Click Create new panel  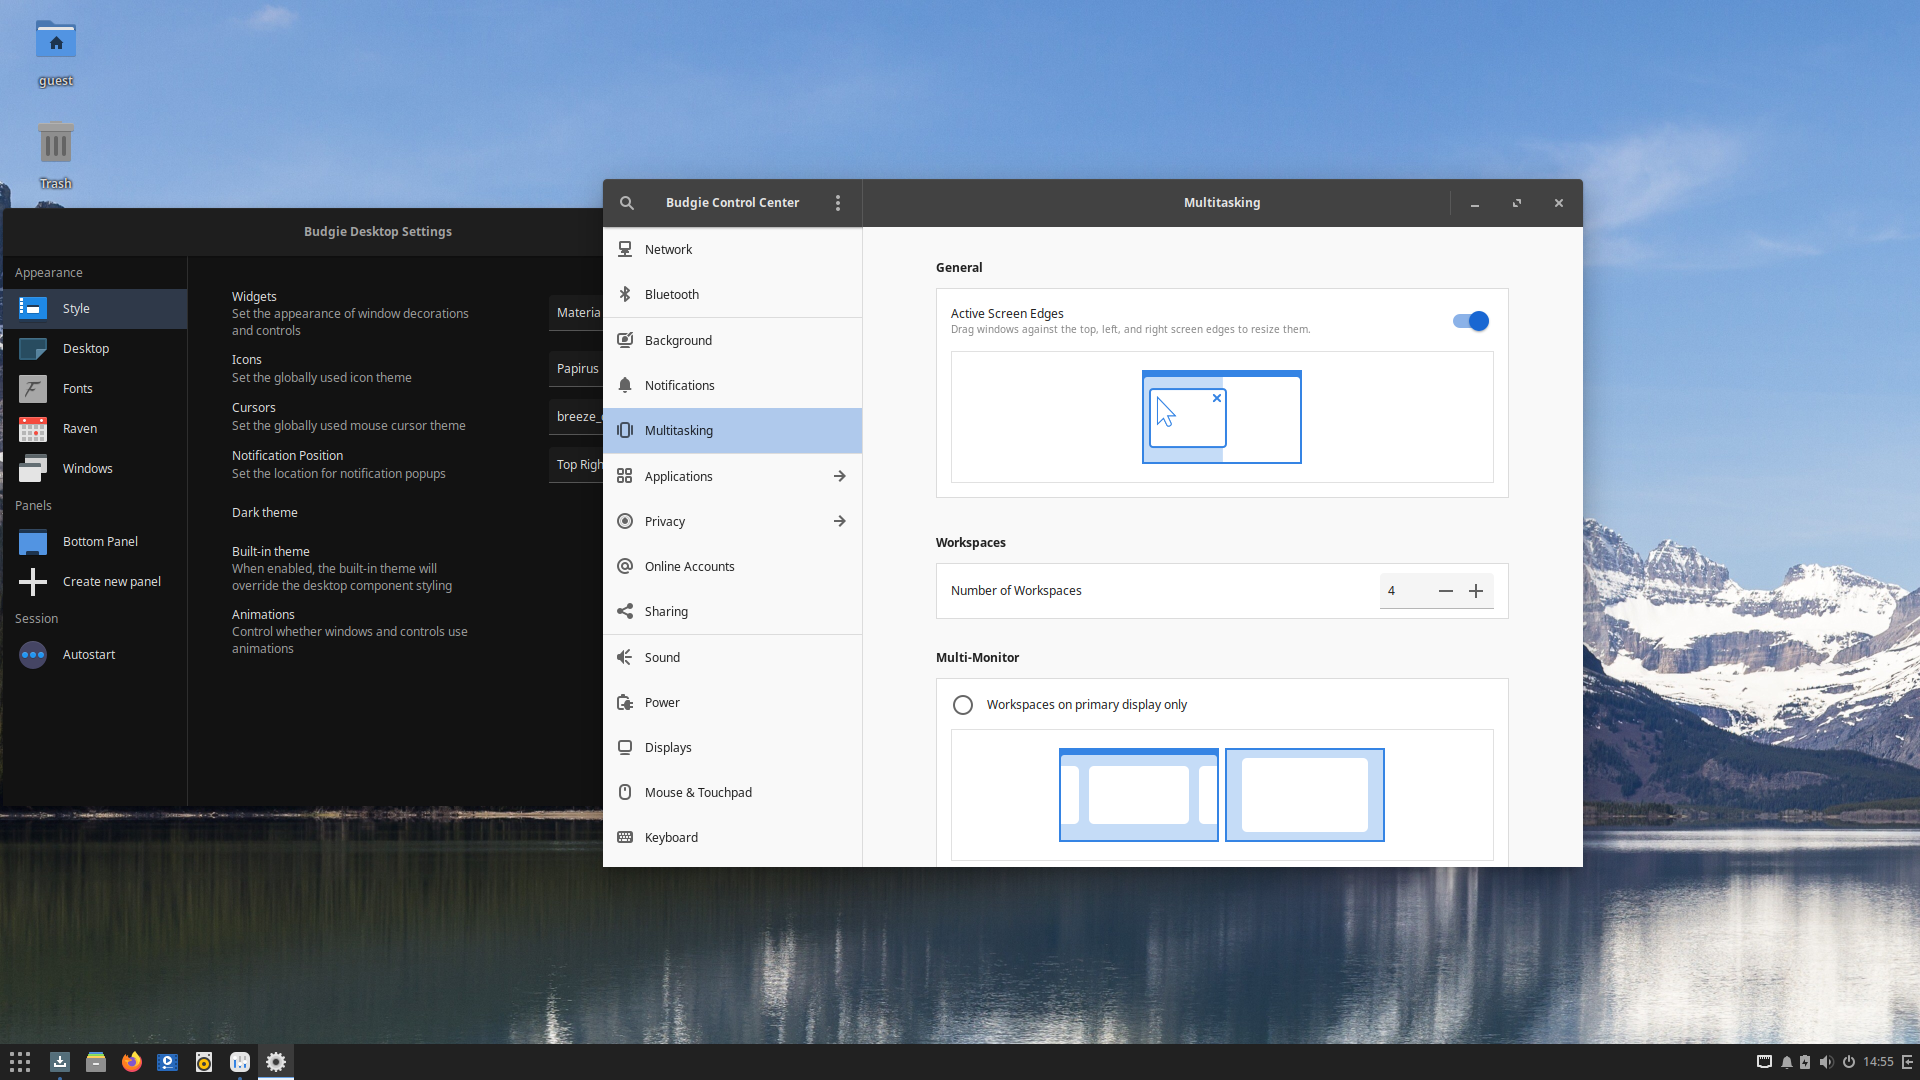point(95,582)
